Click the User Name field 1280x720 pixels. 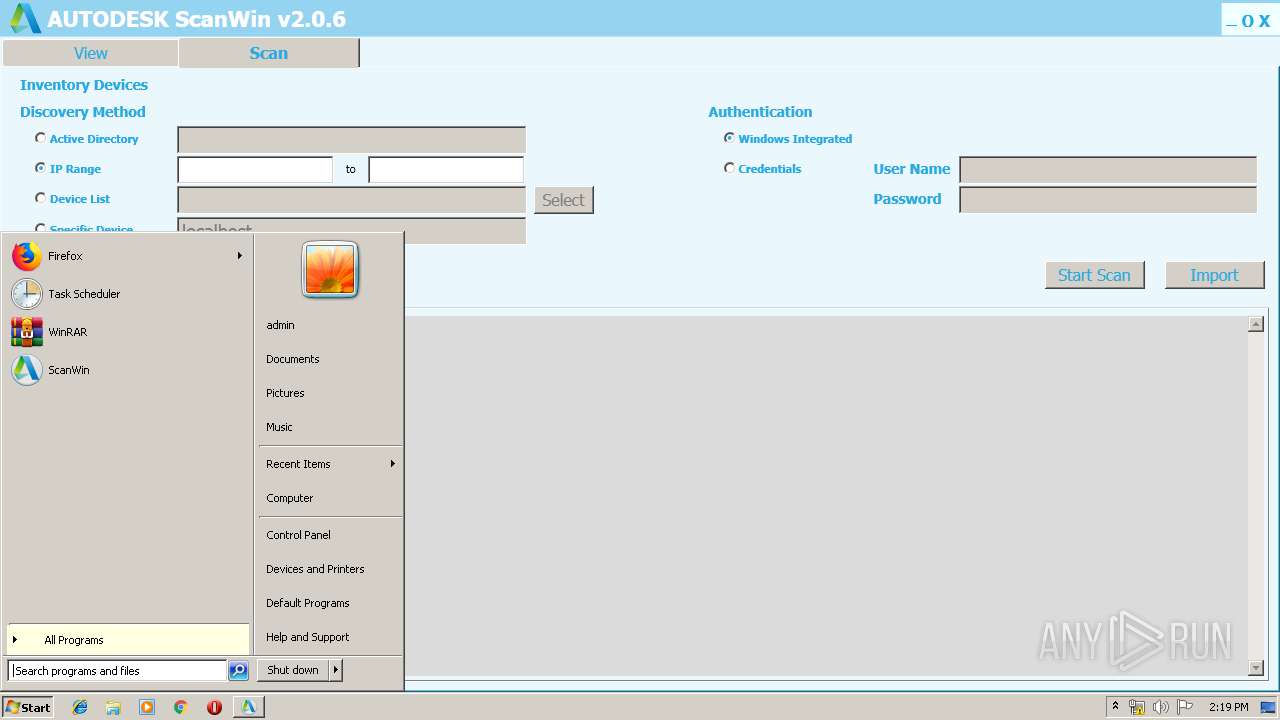point(1108,170)
